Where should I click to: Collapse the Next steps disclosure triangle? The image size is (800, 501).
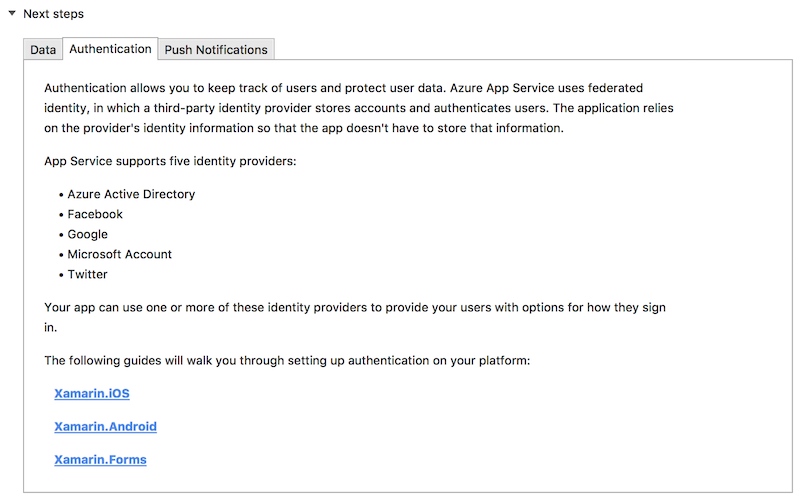point(12,14)
